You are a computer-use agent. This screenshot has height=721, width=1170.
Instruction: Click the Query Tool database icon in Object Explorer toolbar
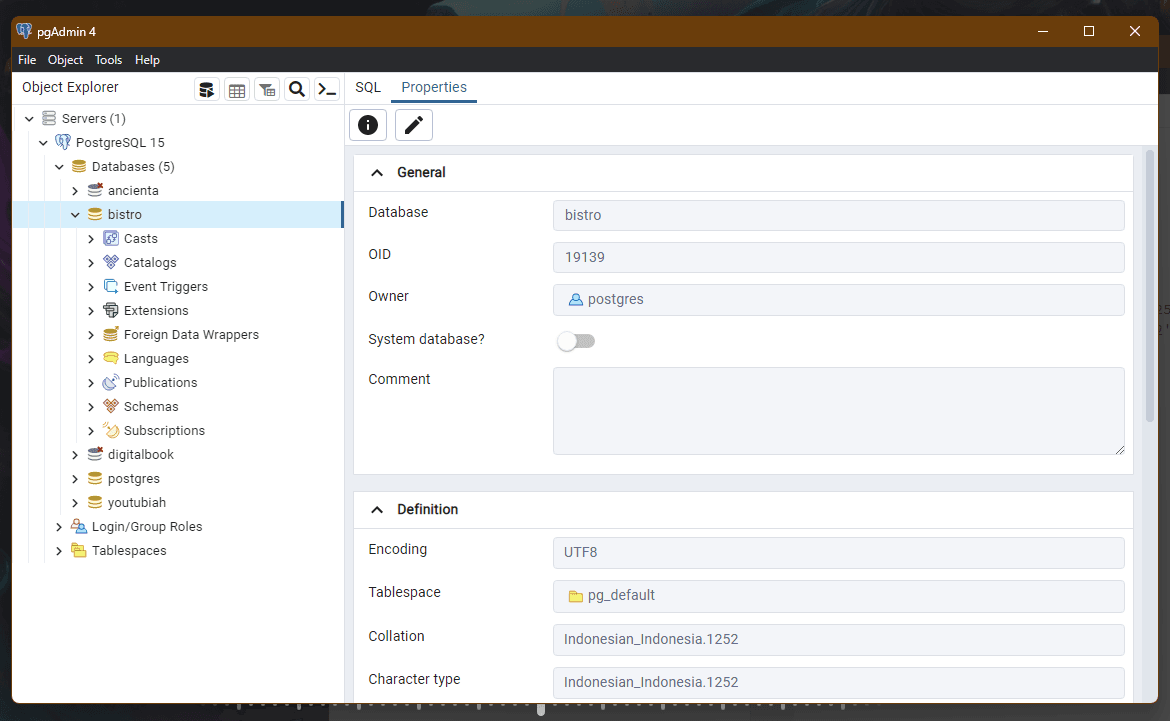[x=207, y=90]
